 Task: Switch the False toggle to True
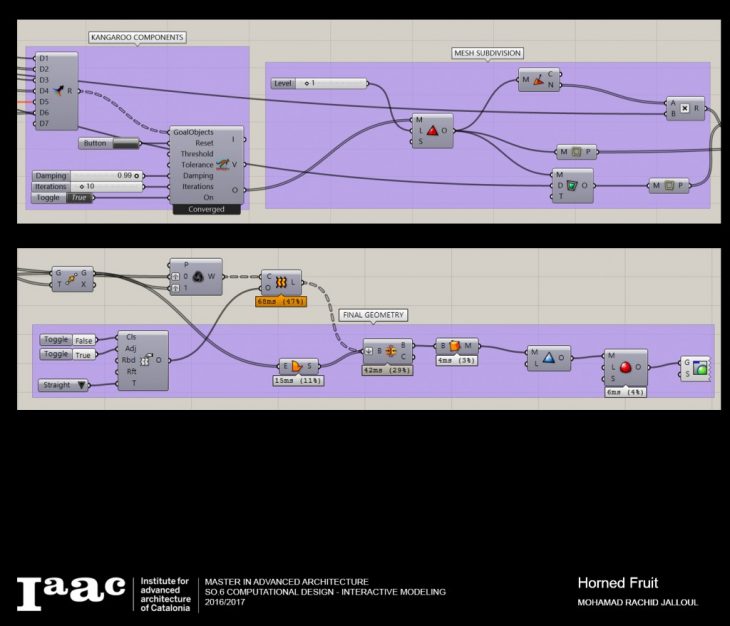tap(84, 340)
